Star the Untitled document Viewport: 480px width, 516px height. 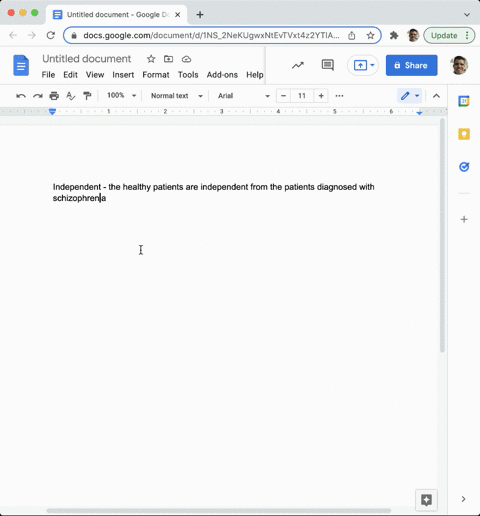pos(151,59)
